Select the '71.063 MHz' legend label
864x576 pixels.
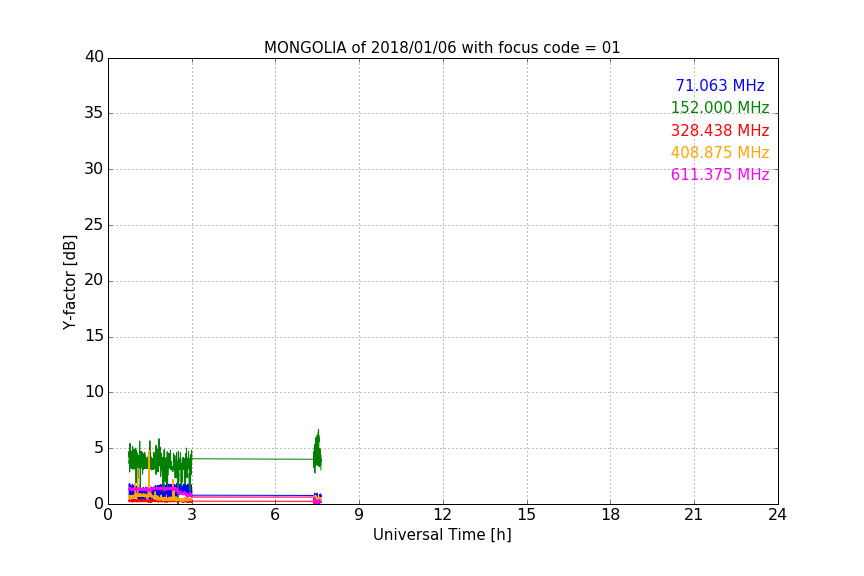click(720, 85)
